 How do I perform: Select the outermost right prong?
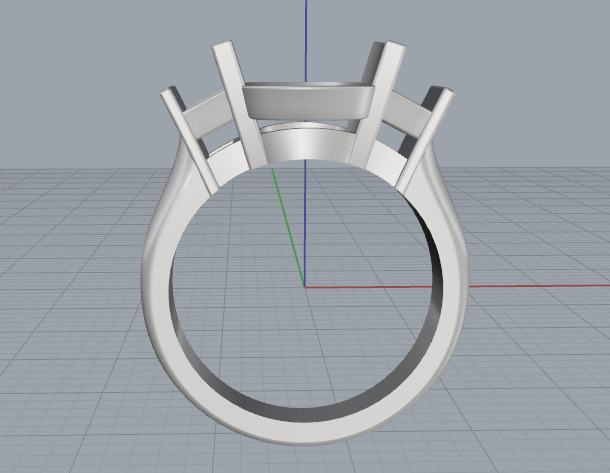[x=426, y=140]
